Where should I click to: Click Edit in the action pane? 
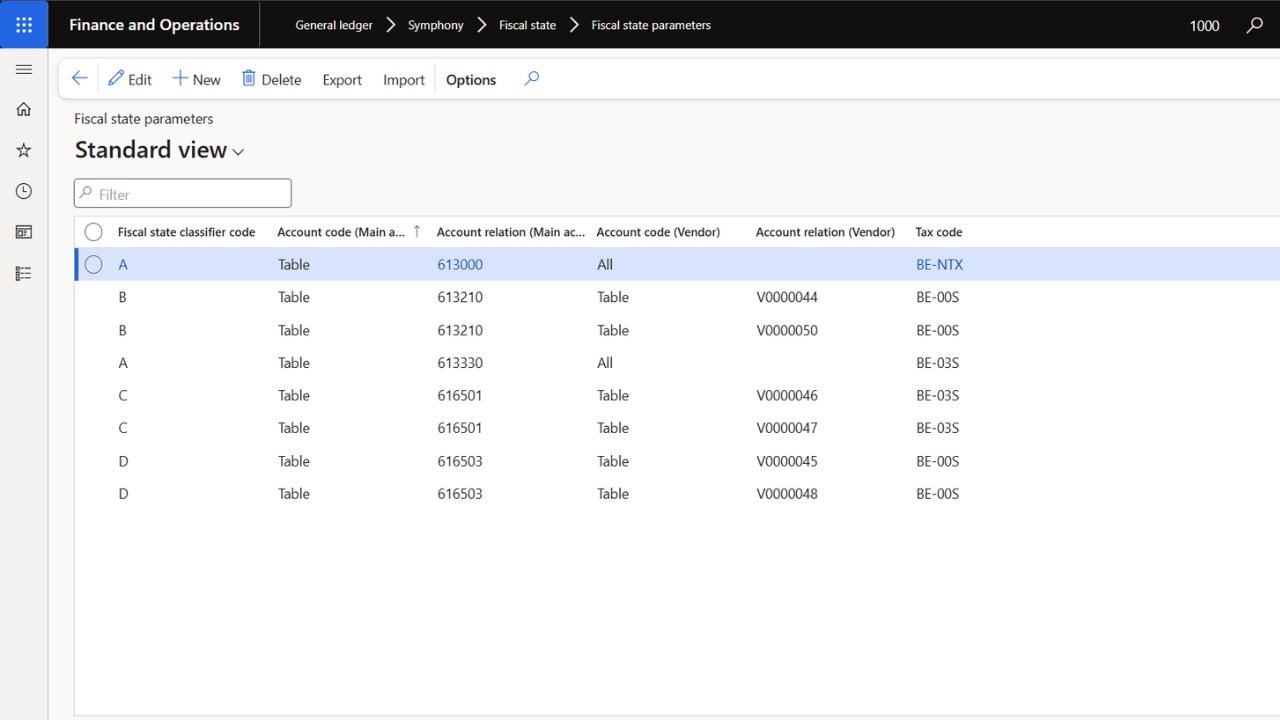tap(130, 79)
